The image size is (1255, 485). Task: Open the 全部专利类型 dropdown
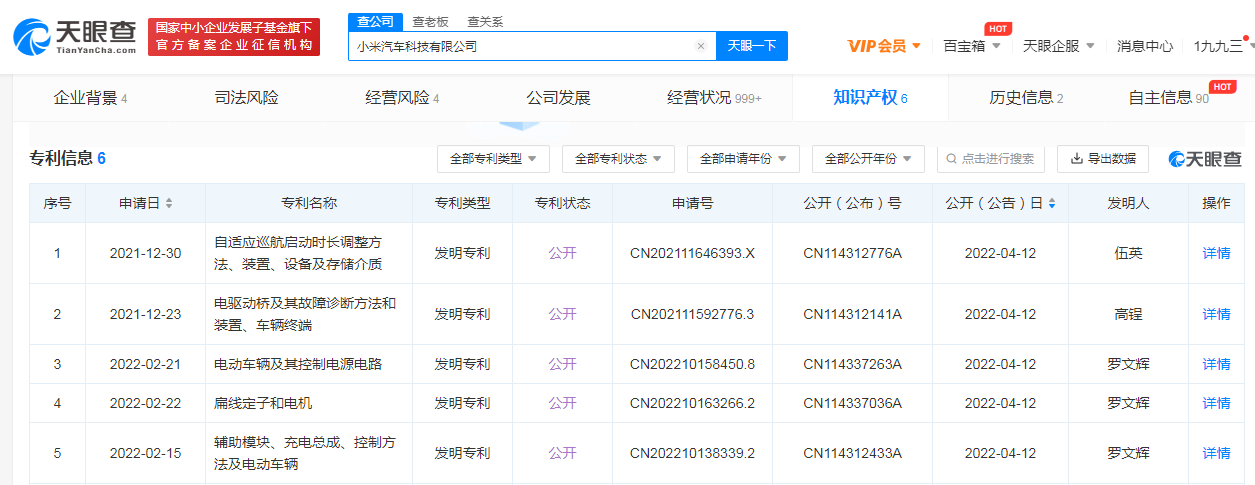tap(493, 159)
